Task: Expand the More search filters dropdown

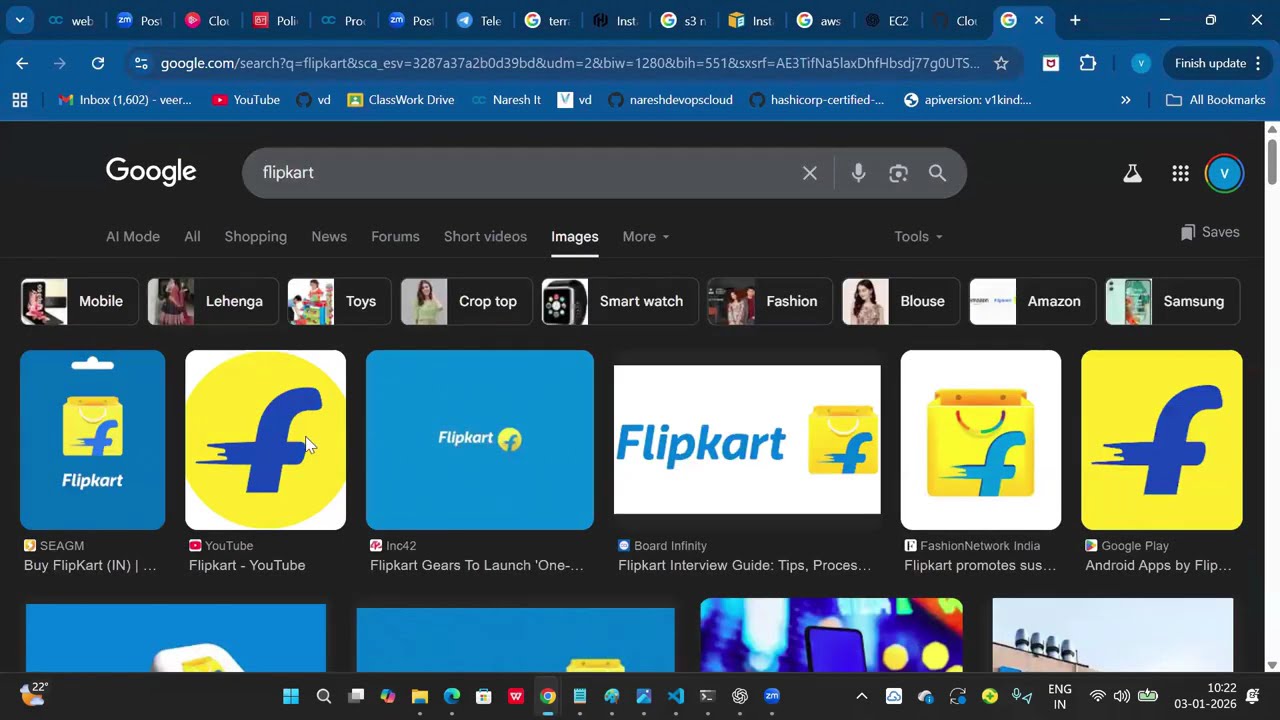Action: coord(646,237)
